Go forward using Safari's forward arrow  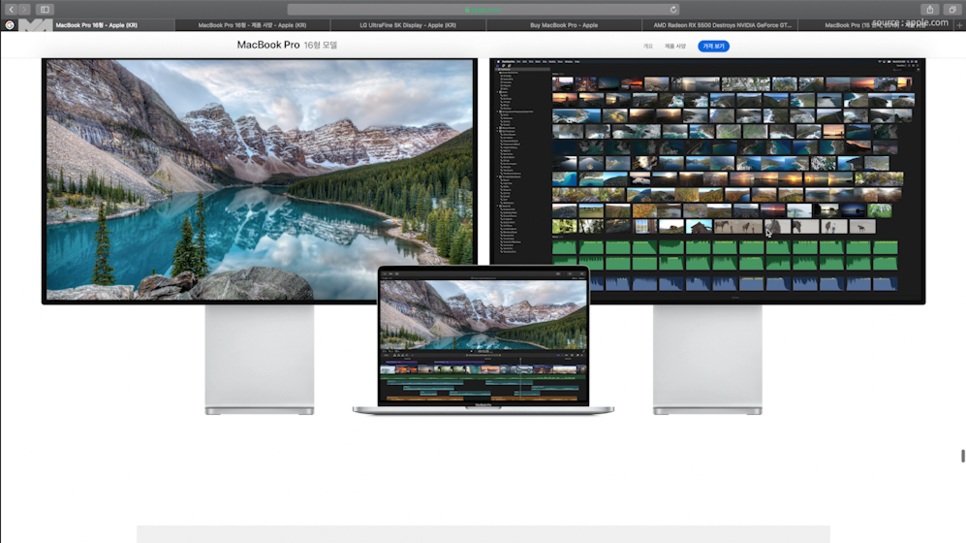pos(24,9)
